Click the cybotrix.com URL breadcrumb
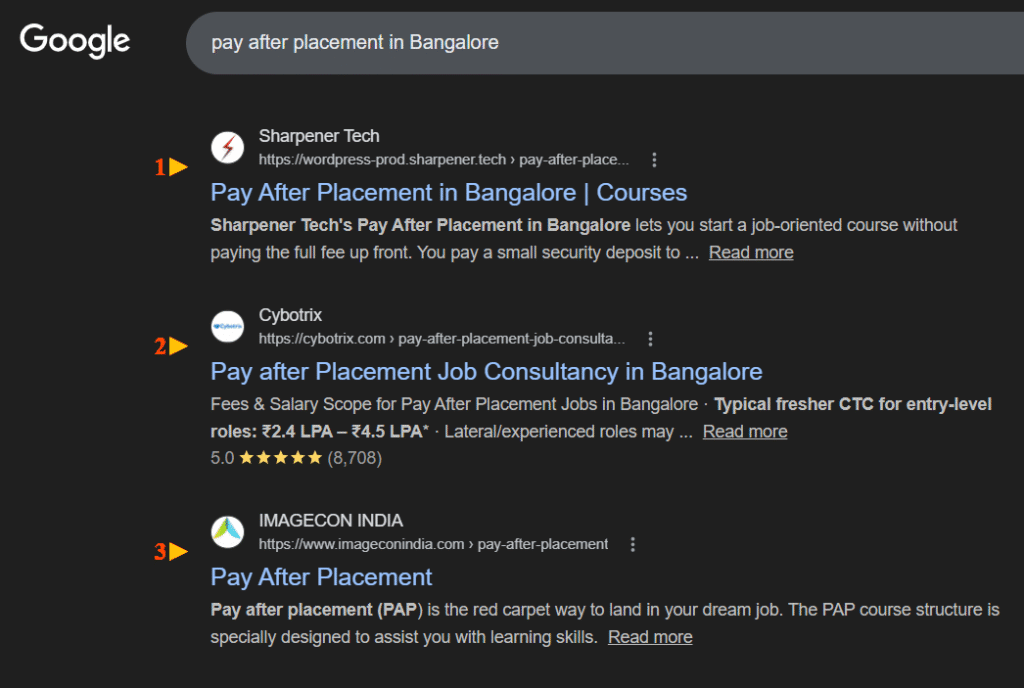This screenshot has height=688, width=1024. pos(442,339)
